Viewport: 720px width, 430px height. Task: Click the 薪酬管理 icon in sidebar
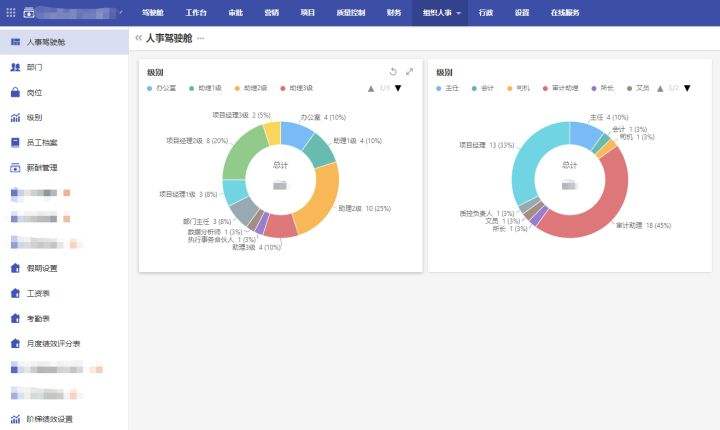(x=15, y=167)
